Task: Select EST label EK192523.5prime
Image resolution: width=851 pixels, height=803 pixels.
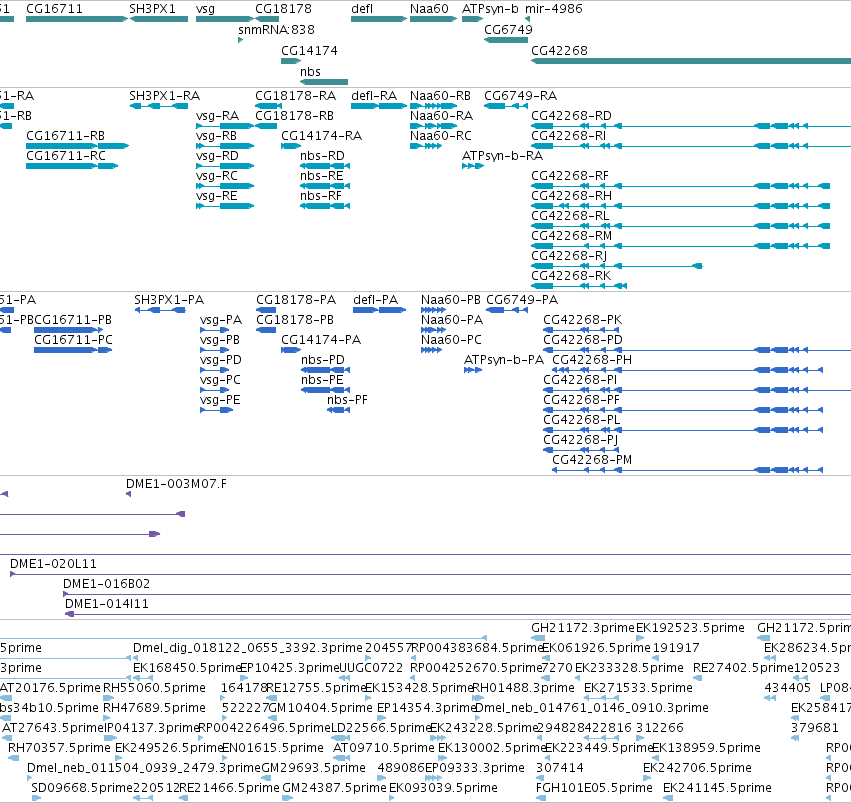Action: 690,628
